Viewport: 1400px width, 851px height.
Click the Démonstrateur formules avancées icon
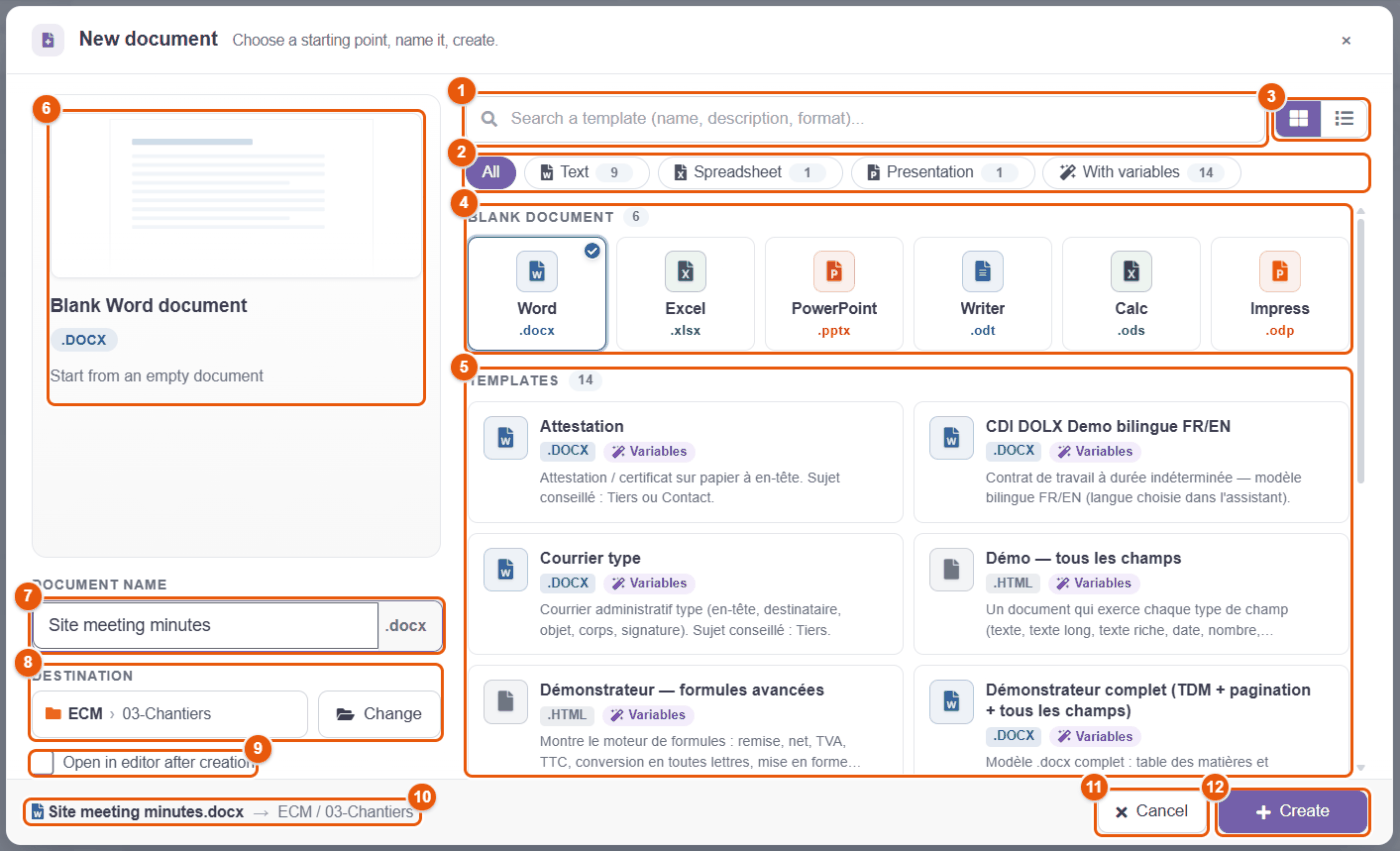tap(505, 701)
